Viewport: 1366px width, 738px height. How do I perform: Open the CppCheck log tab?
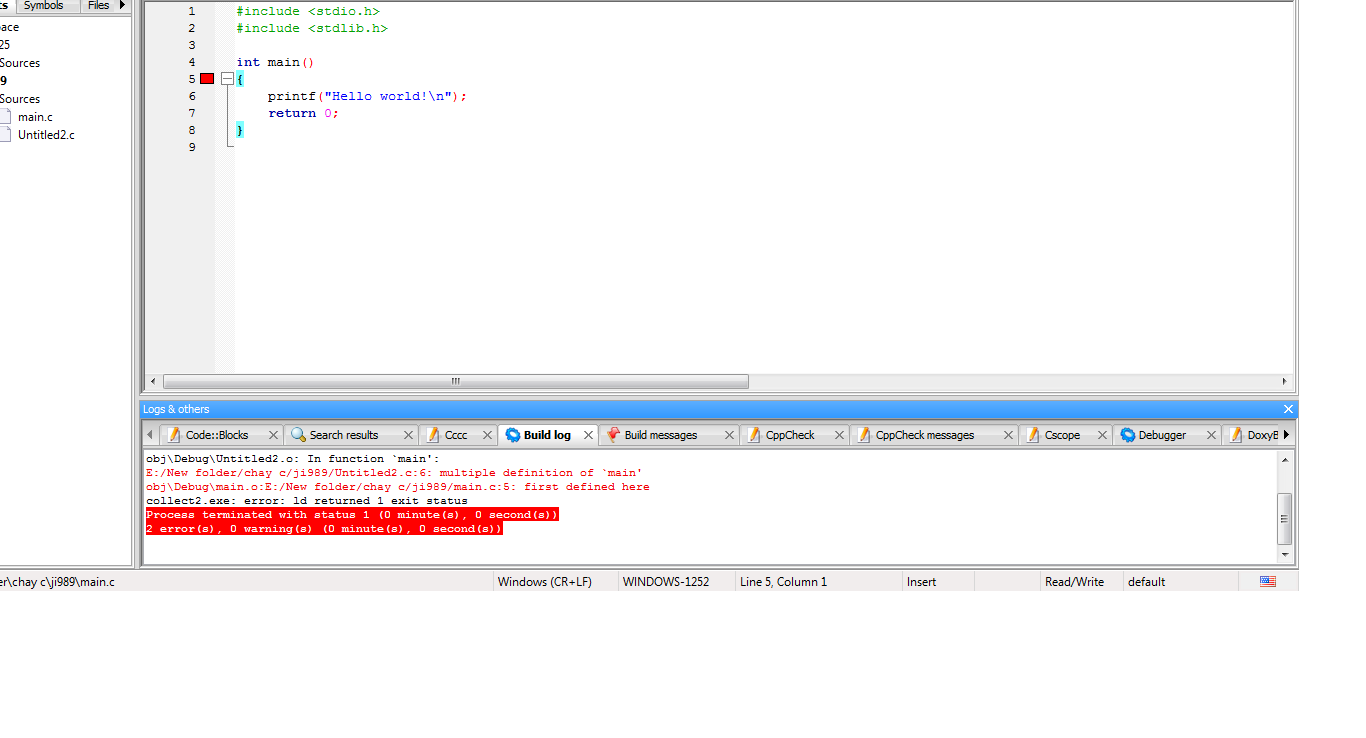pyautogui.click(x=789, y=435)
